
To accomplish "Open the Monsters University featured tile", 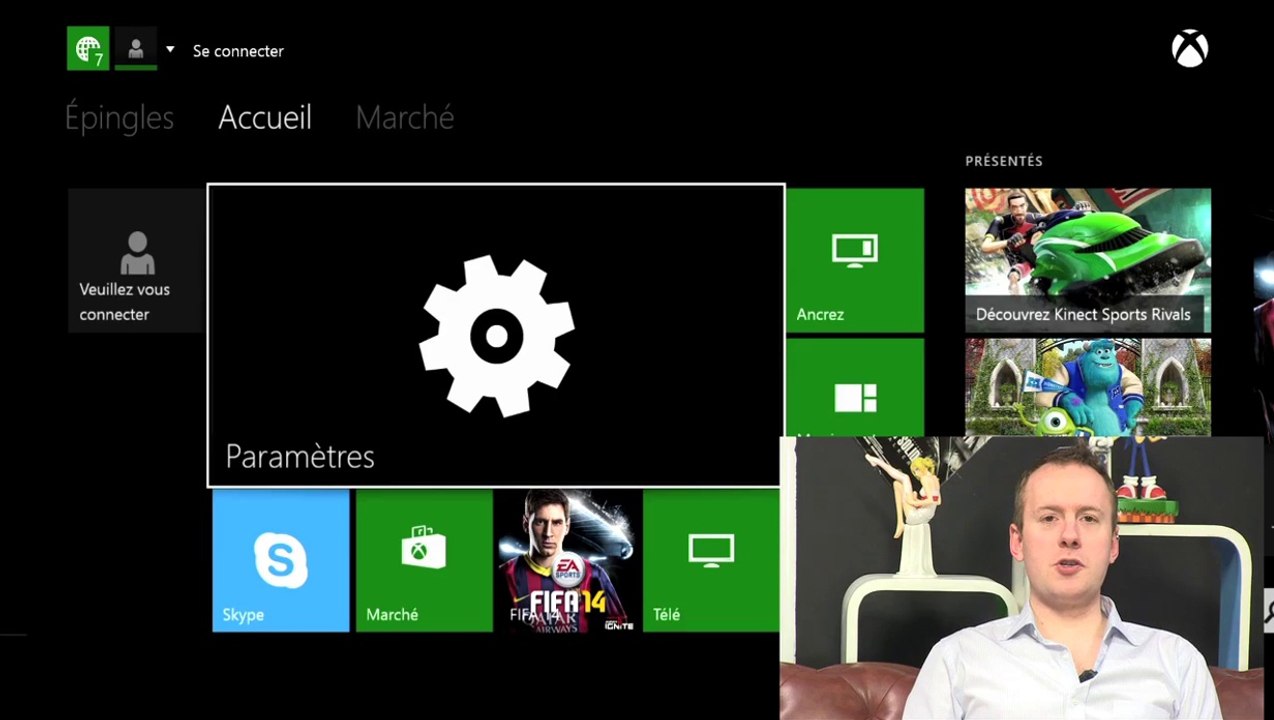I will coord(1088,388).
